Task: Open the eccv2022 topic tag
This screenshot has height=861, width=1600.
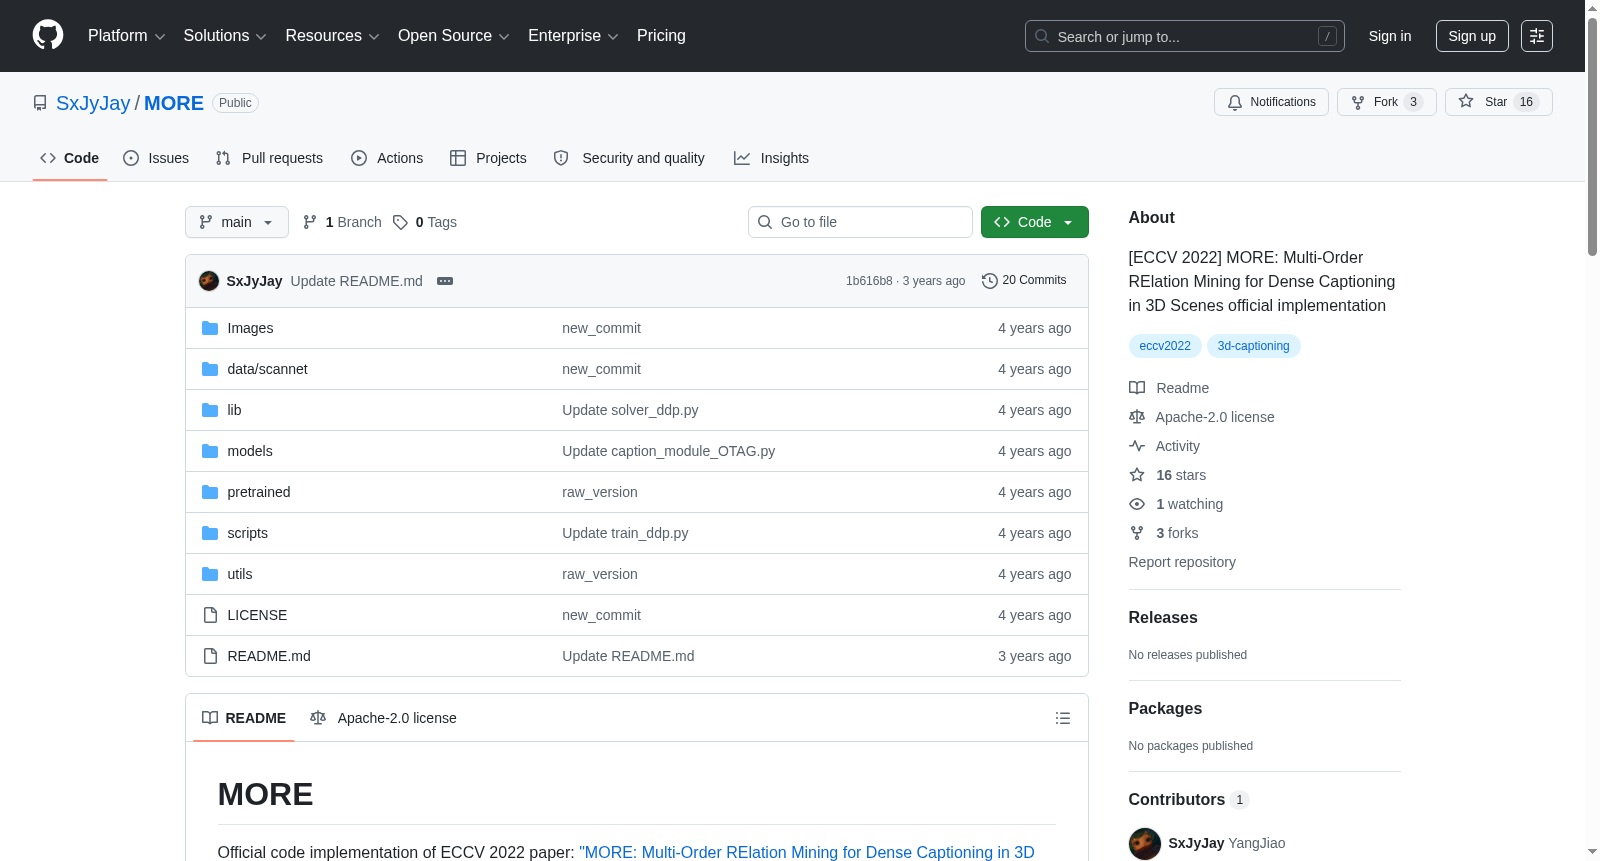Action: click(1165, 346)
